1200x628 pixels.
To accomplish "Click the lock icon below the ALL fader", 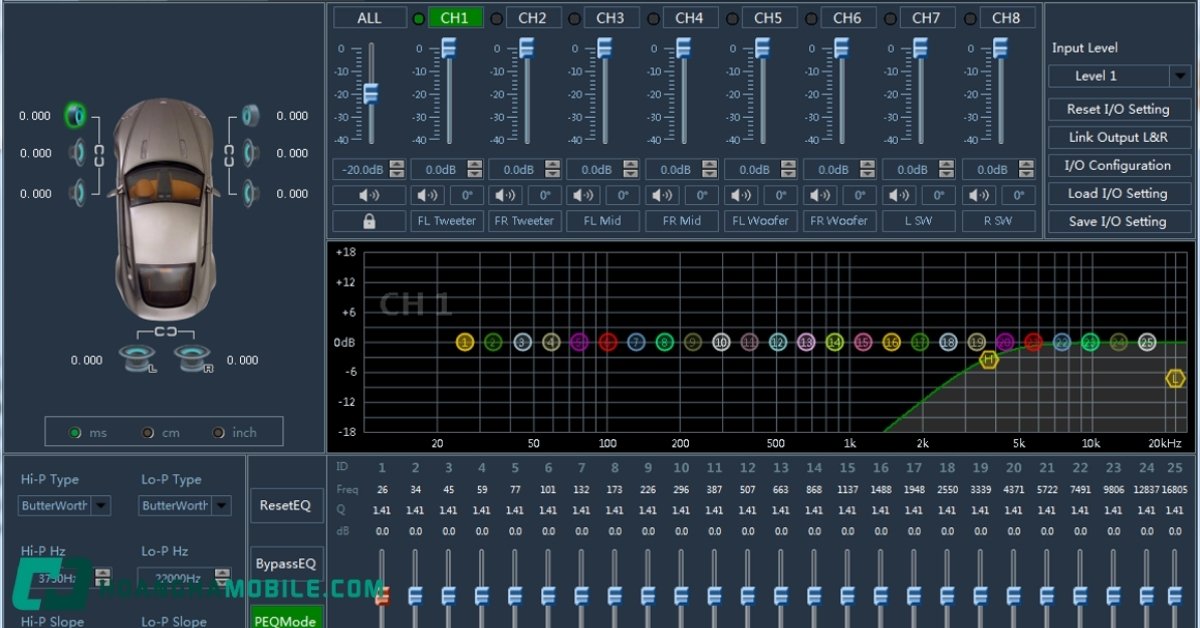I will 369,220.
